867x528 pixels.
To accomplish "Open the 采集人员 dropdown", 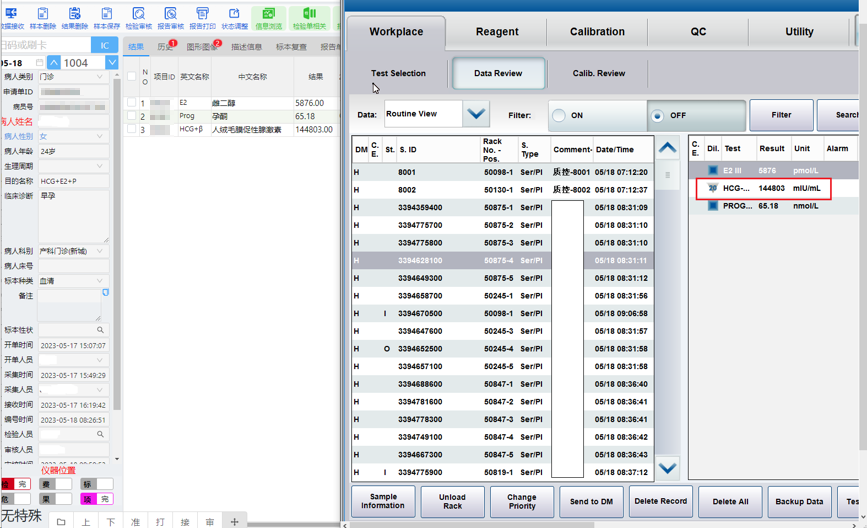I will tap(100, 390).
